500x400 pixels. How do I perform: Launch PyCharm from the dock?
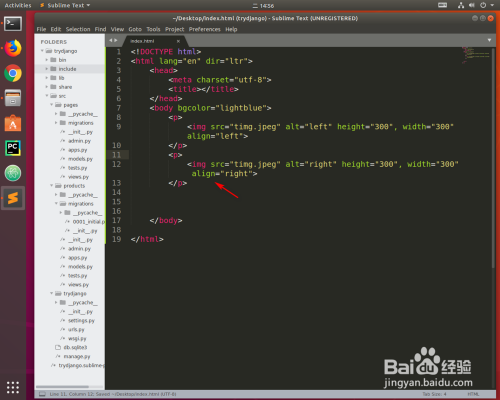pyautogui.click(x=13, y=148)
